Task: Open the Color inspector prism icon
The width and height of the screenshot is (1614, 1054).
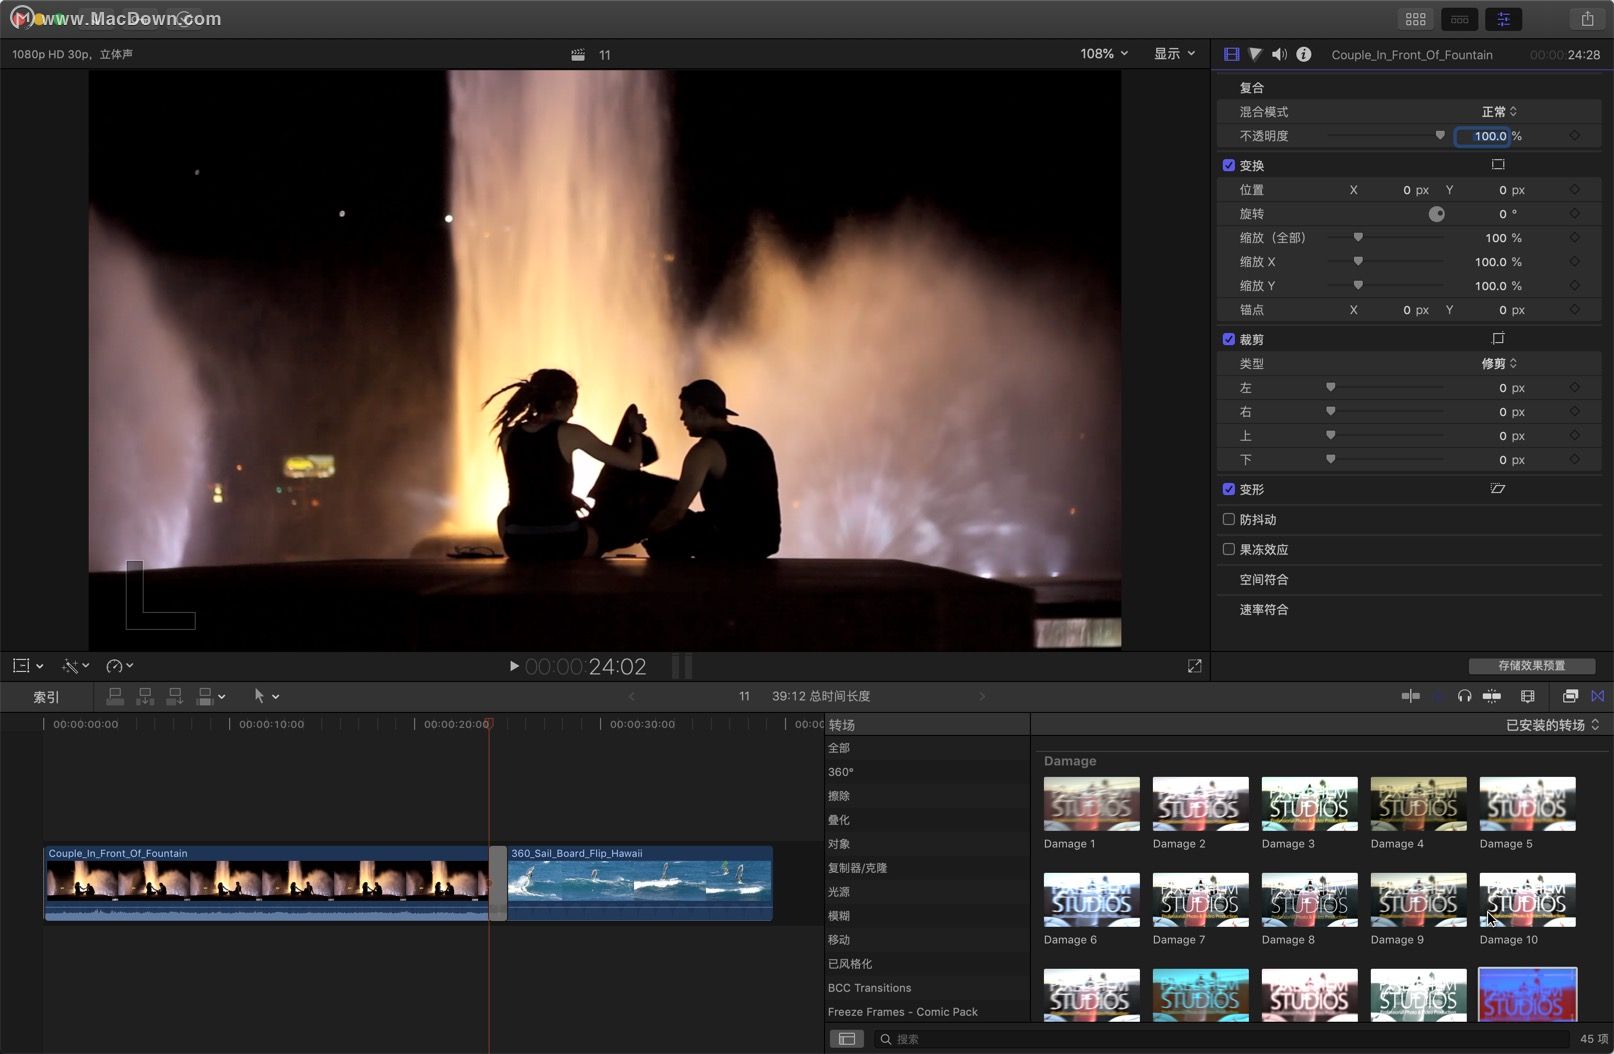Action: 1255,54
